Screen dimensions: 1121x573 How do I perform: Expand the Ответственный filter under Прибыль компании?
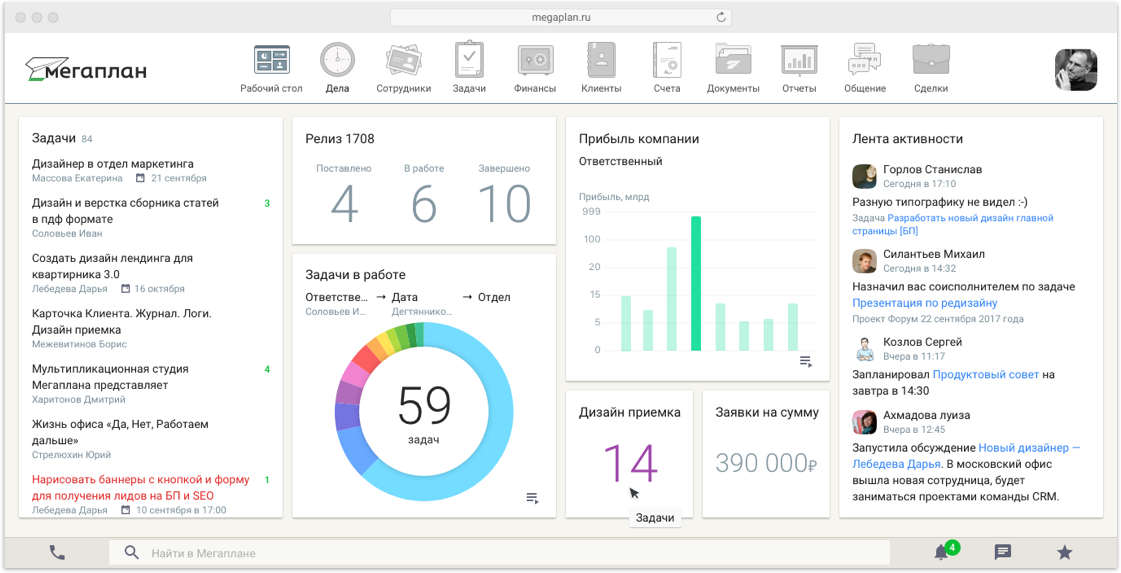(x=620, y=161)
